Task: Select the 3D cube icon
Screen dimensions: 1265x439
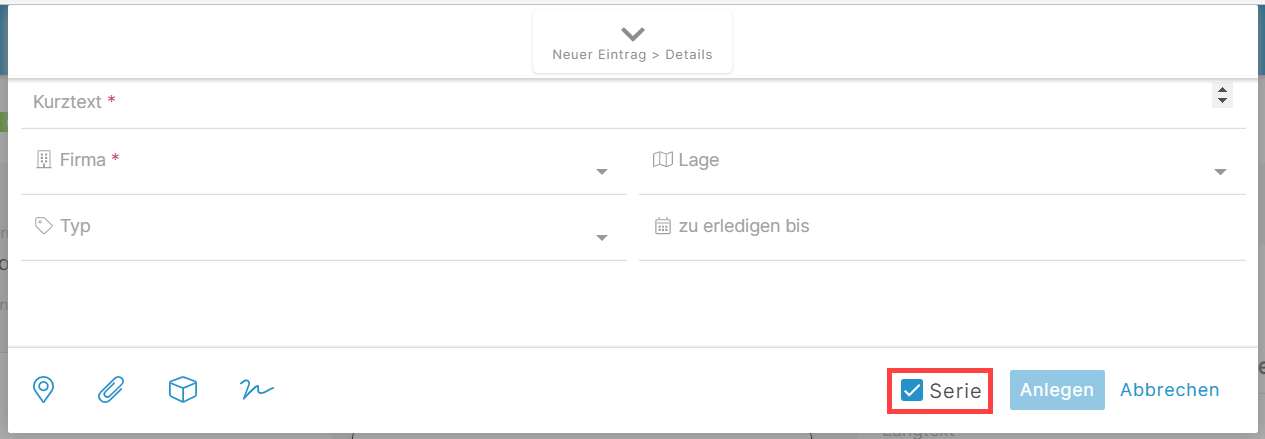Action: pyautogui.click(x=183, y=389)
